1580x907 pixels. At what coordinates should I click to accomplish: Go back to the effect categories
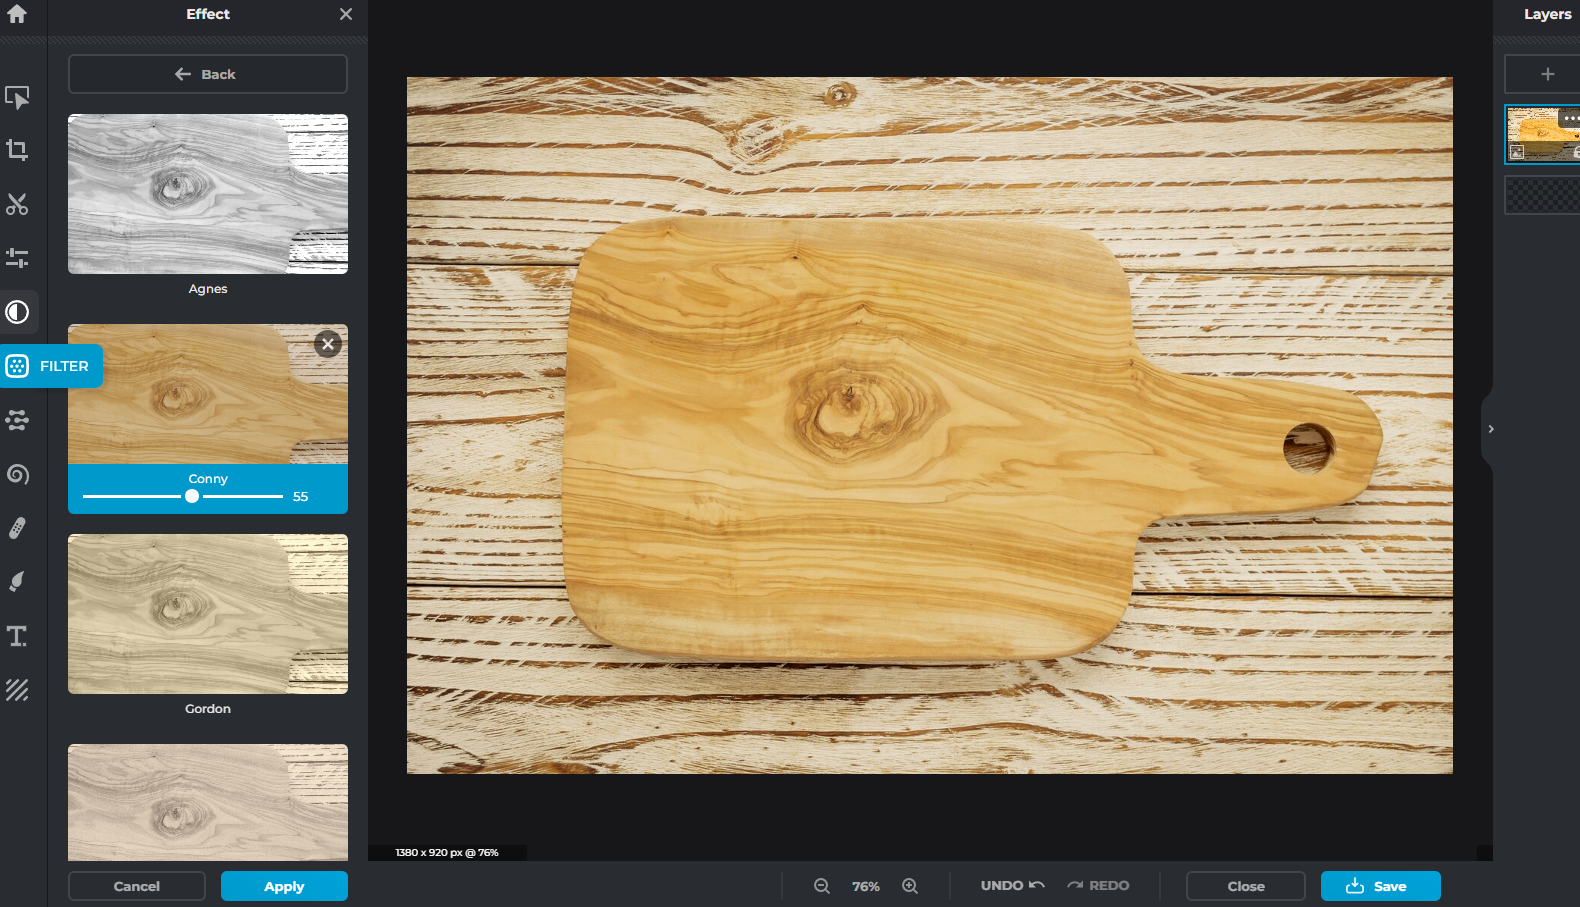pos(208,74)
